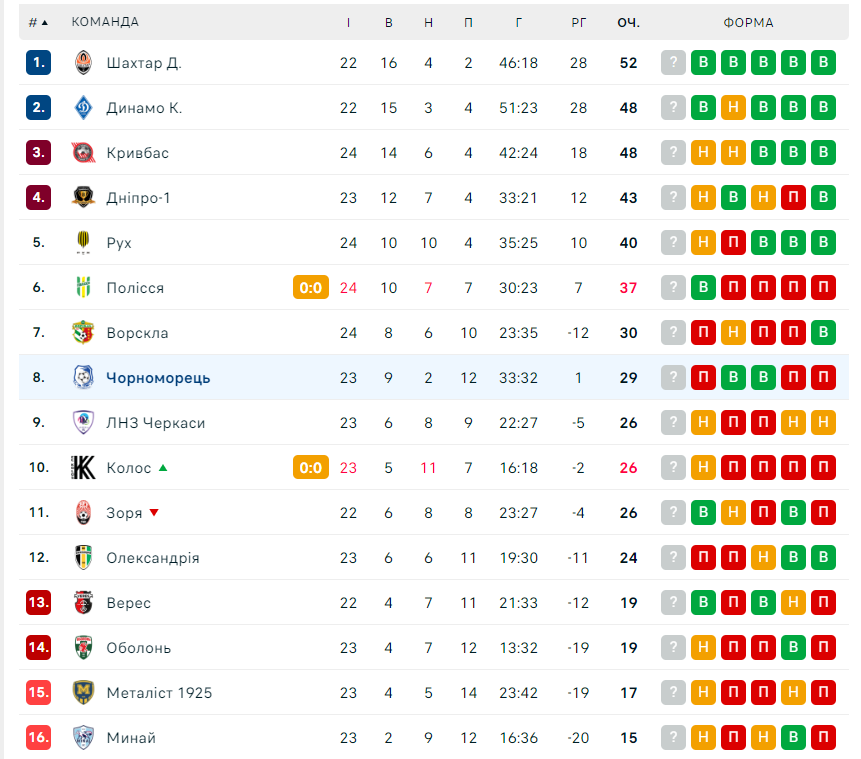
Task: Click Колос live score 0:0 badge
Action: point(311,467)
